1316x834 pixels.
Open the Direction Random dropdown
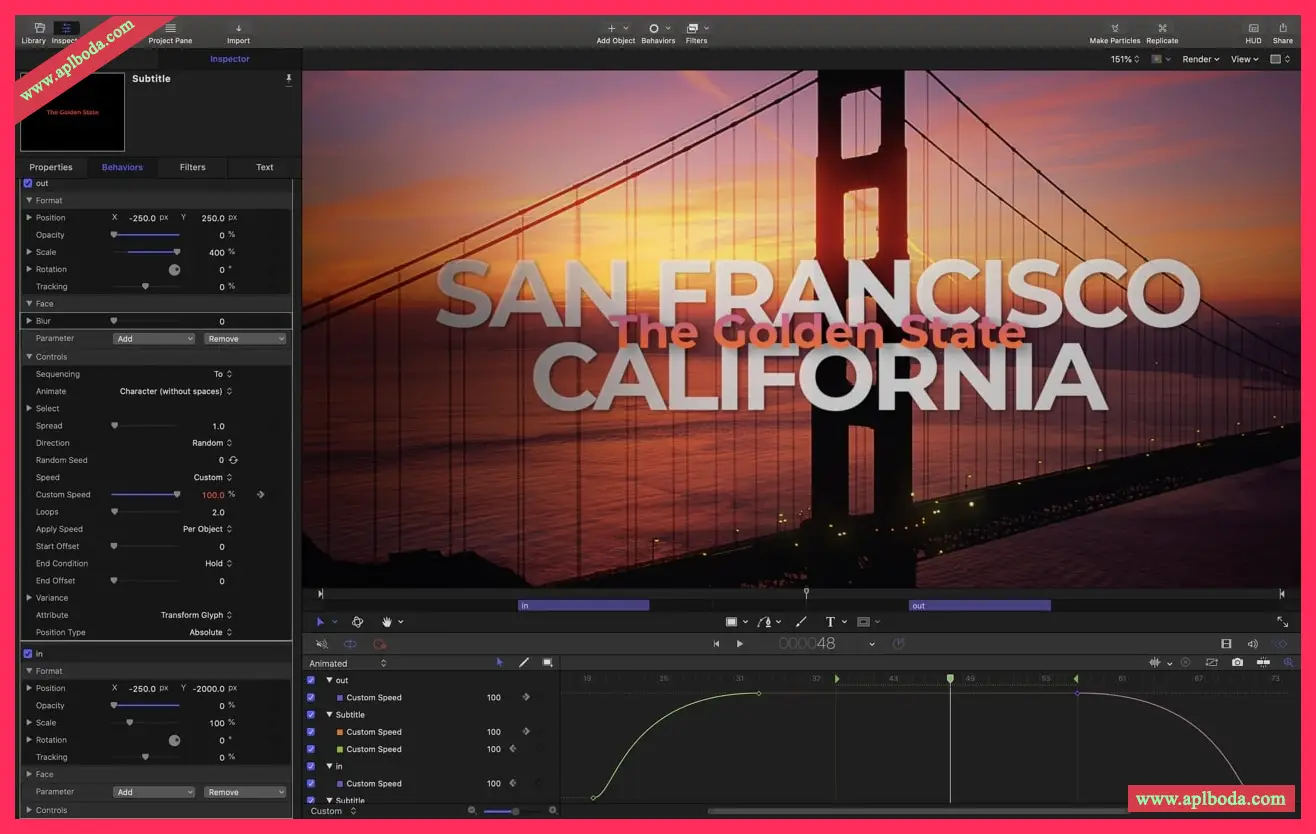212,443
